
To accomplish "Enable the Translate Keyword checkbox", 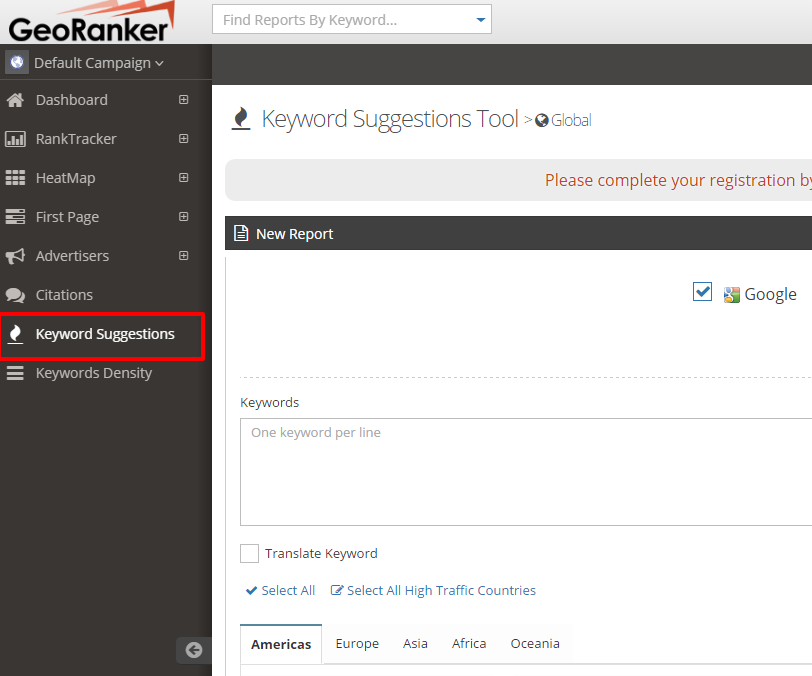I will coord(249,553).
